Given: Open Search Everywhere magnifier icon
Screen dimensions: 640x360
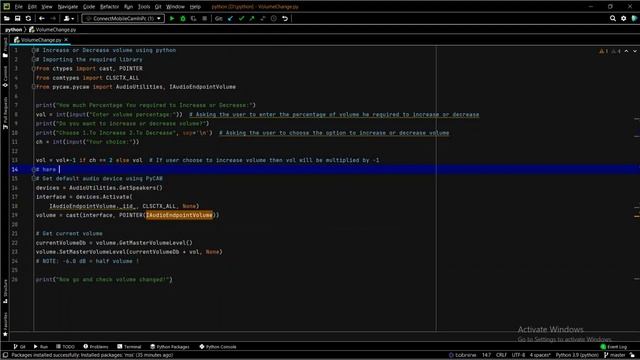Looking at the screenshot, I should click(613, 18).
